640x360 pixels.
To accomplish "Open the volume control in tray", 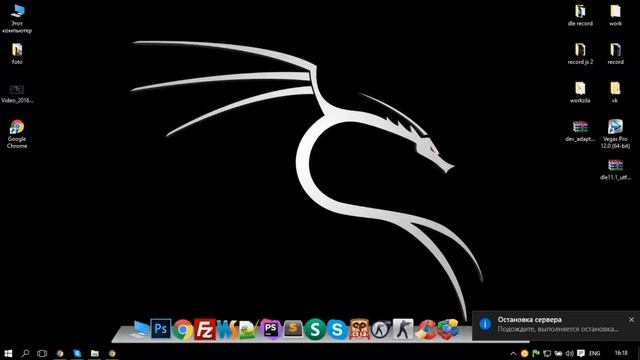I will [x=569, y=353].
